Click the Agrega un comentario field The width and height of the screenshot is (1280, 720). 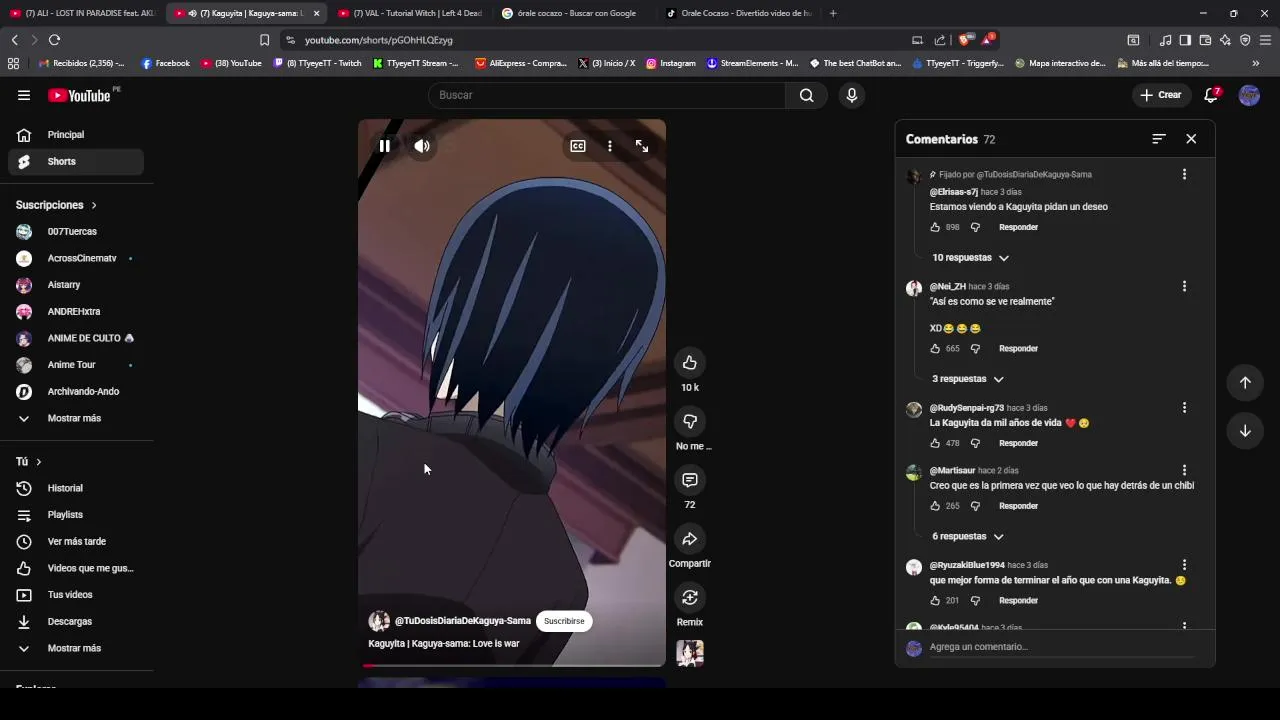click(x=1062, y=647)
